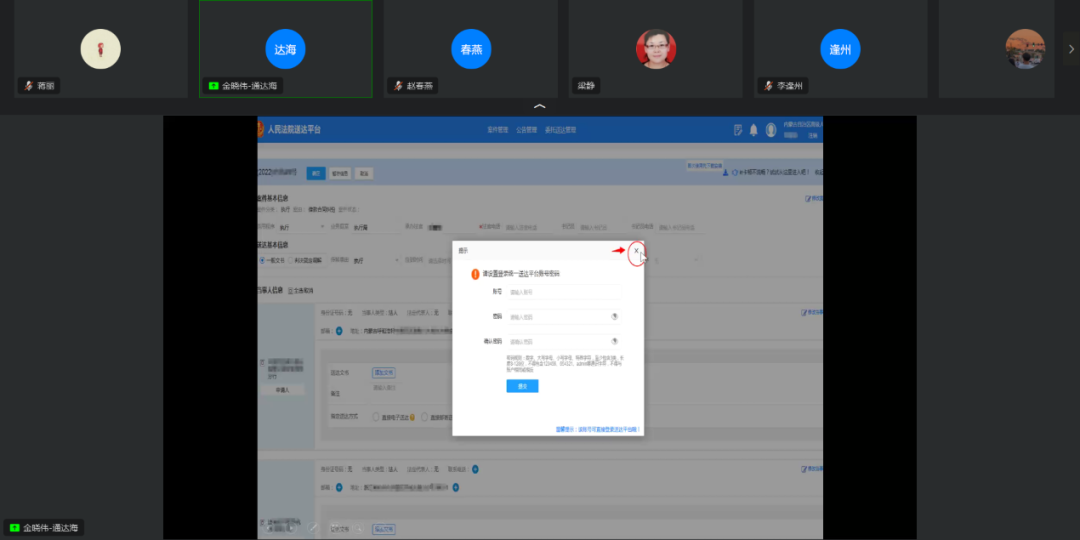Open the 案件管理 nav tab
1080x540 pixels.
497,129
